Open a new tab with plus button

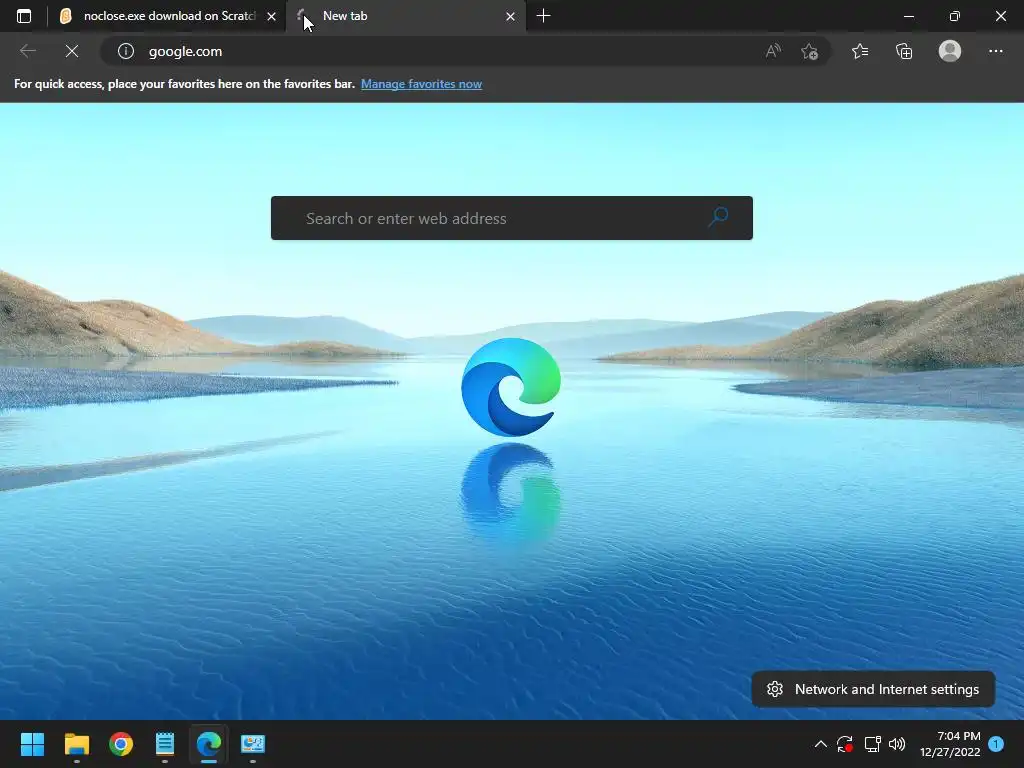point(543,16)
